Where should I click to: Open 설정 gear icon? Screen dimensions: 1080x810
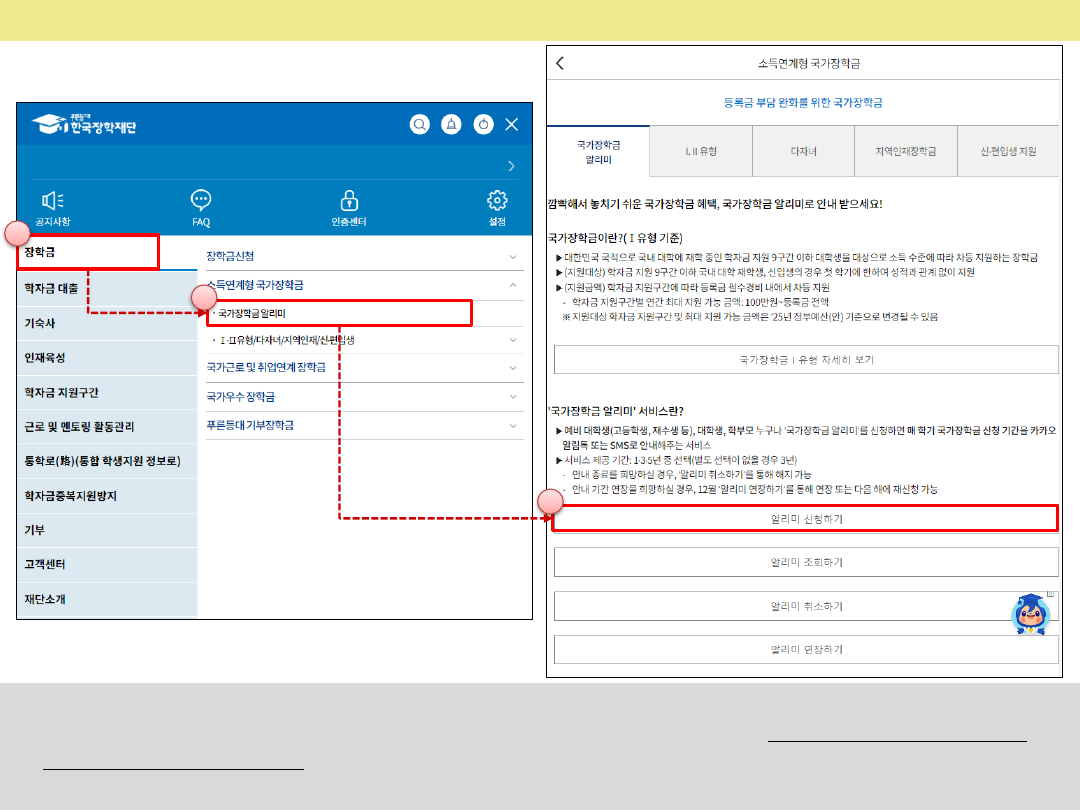[497, 200]
